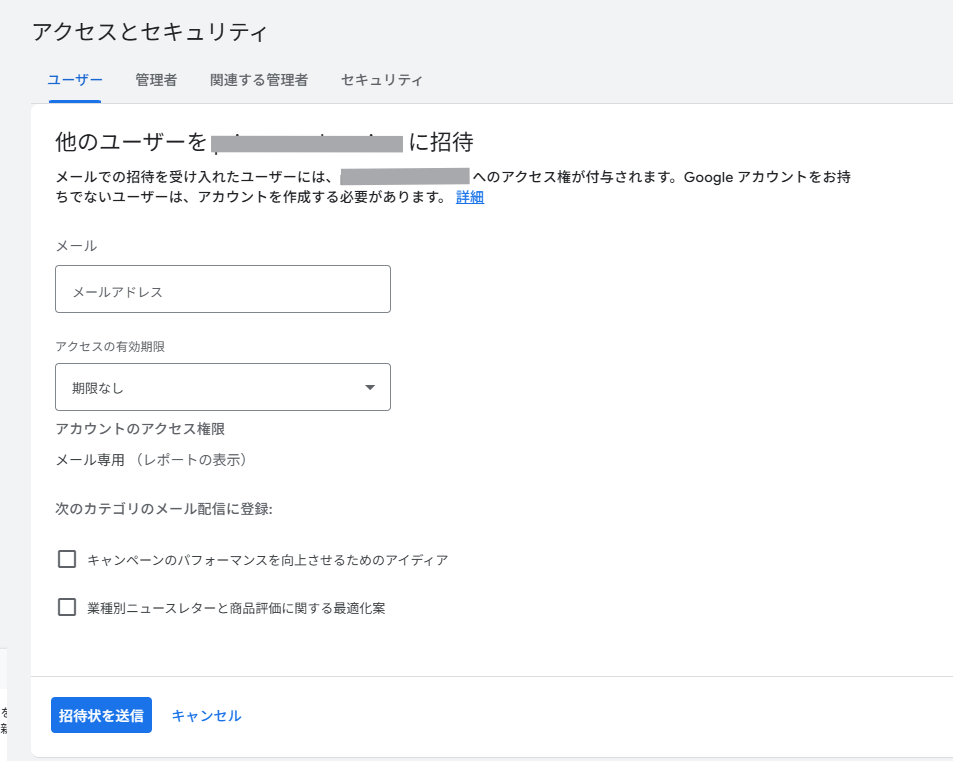Click the アクセスとセキュリティ page heading
Image resolution: width=953 pixels, height=761 pixels.
click(x=150, y=32)
